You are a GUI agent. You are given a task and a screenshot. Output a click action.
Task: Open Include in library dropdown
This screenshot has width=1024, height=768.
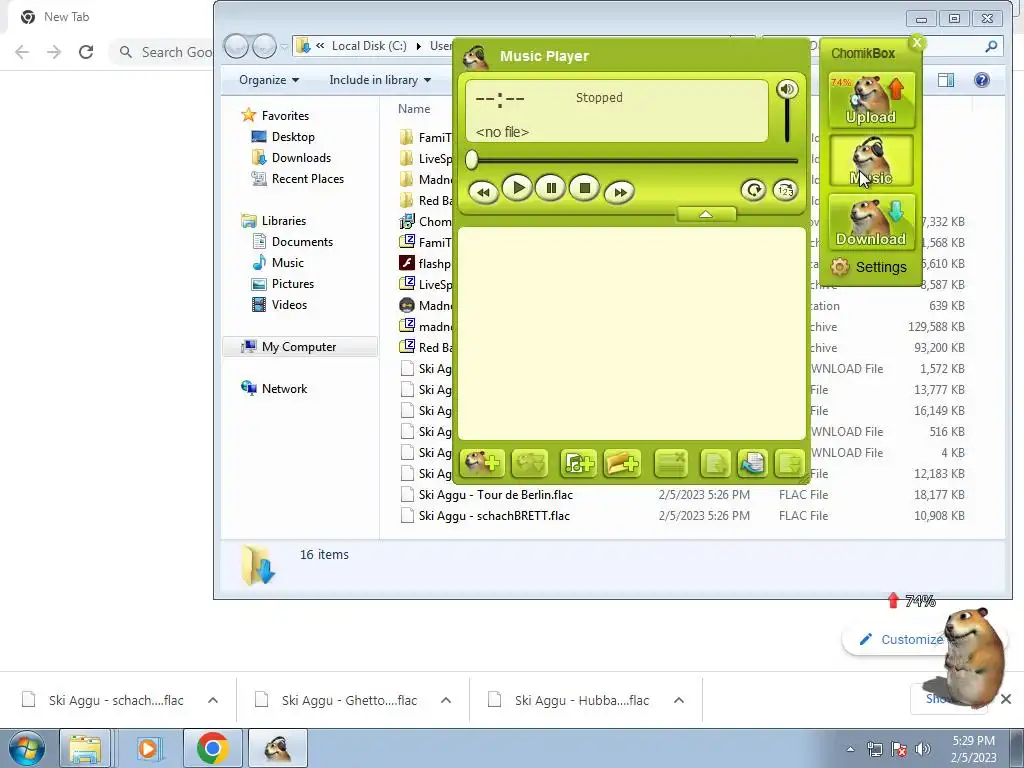click(x=380, y=80)
